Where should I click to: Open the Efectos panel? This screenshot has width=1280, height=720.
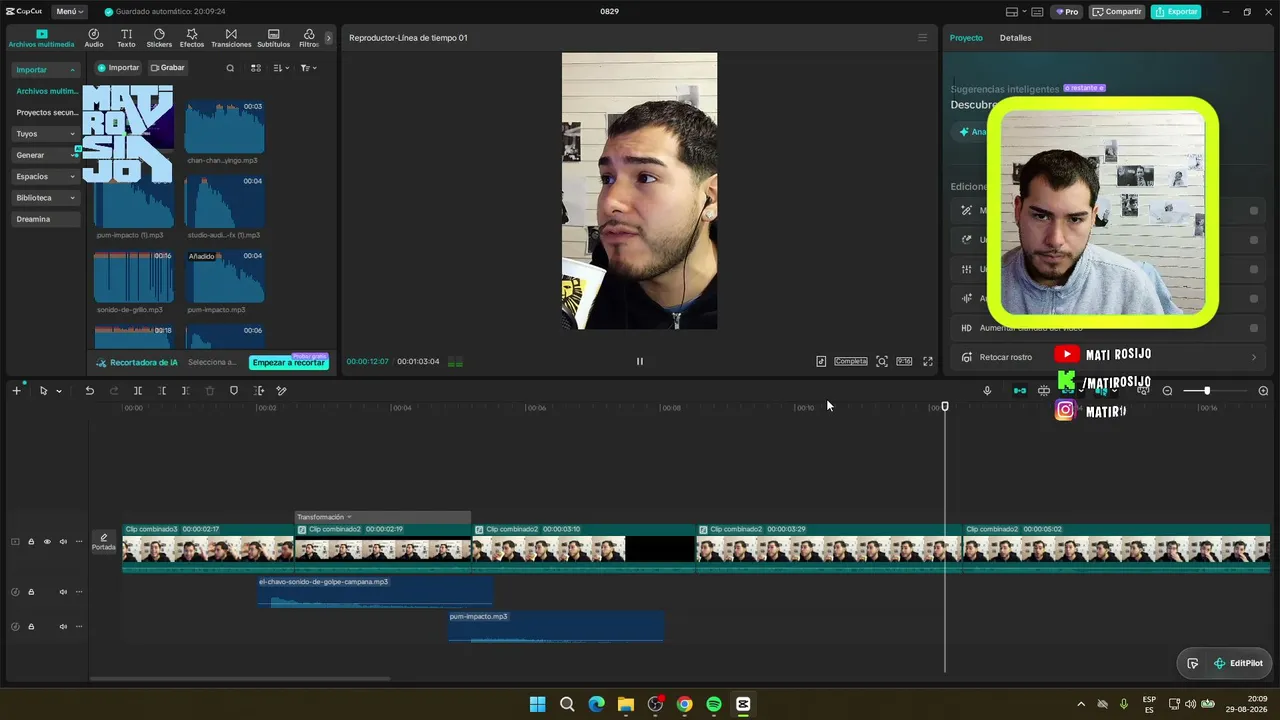(x=192, y=38)
